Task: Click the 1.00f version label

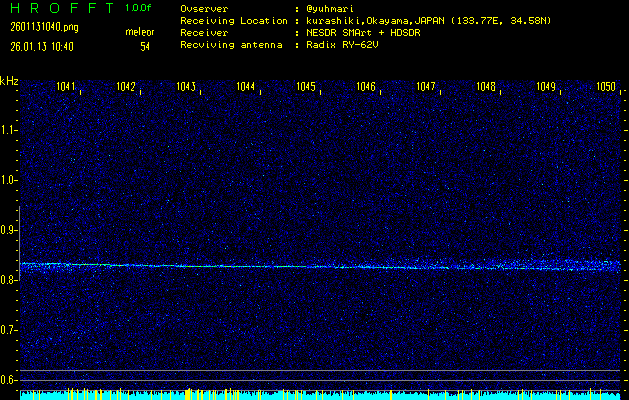Action: pos(139,7)
